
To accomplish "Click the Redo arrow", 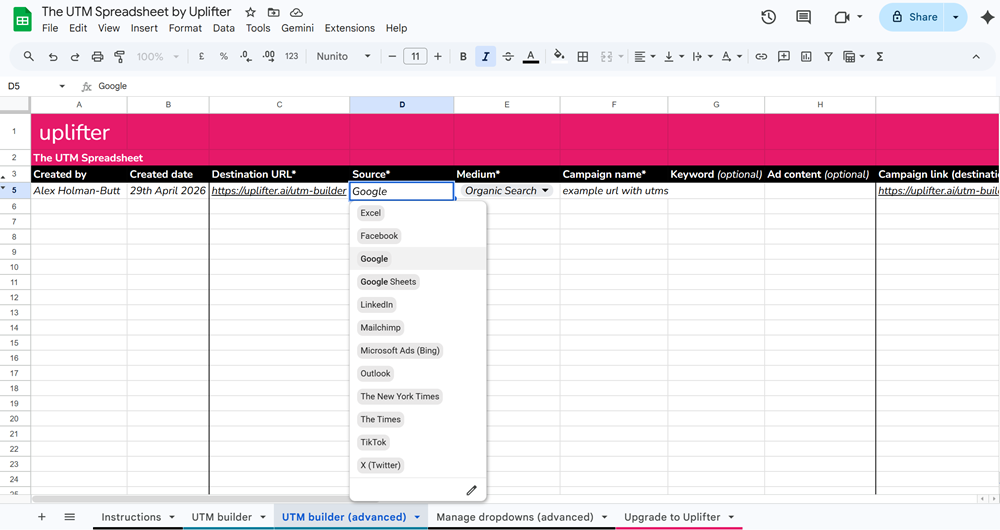I will (75, 57).
